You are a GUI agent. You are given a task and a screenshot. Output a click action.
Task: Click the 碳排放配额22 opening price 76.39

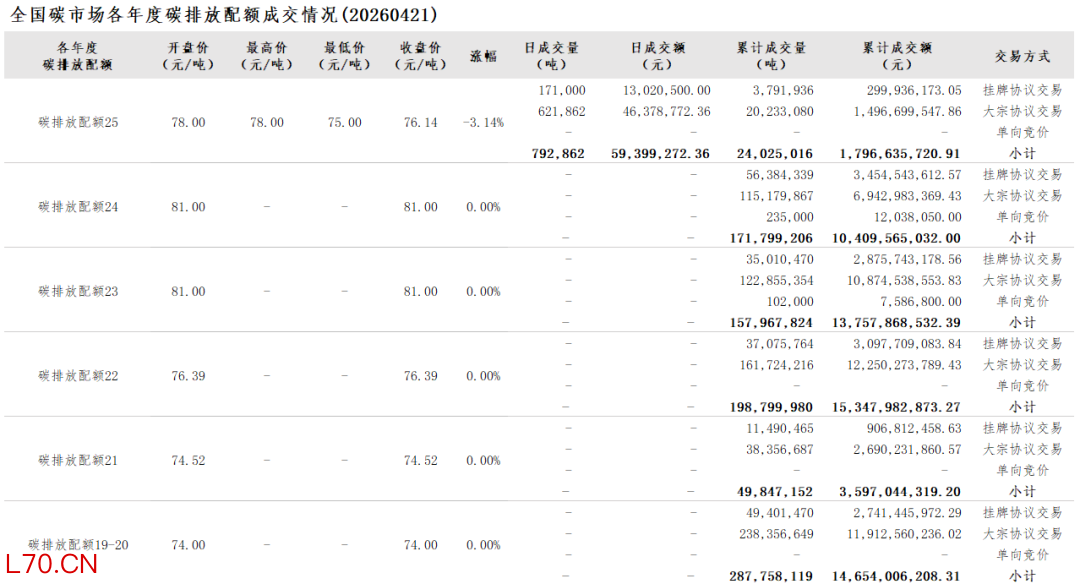[x=188, y=376]
